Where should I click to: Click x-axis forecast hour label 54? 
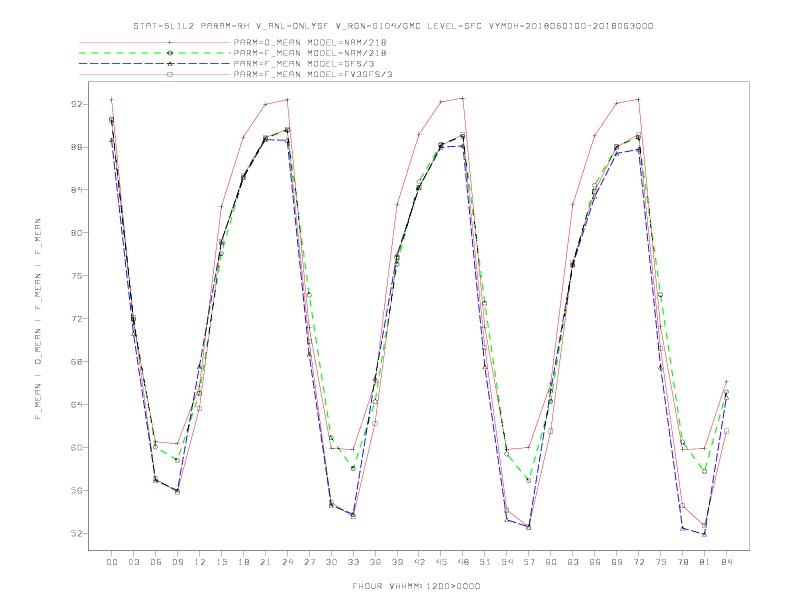507,562
